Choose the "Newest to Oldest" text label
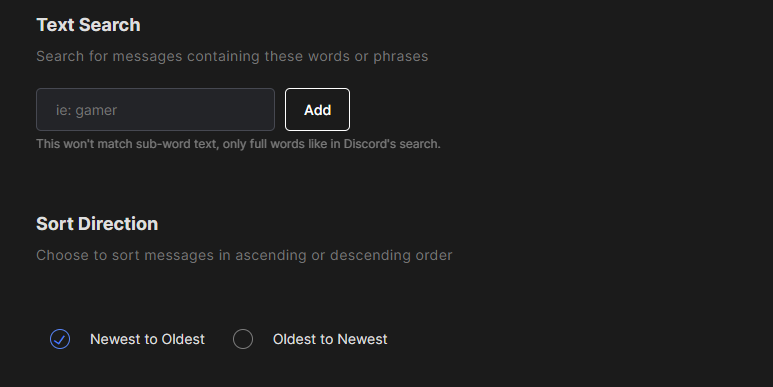The image size is (773, 387). [147, 339]
